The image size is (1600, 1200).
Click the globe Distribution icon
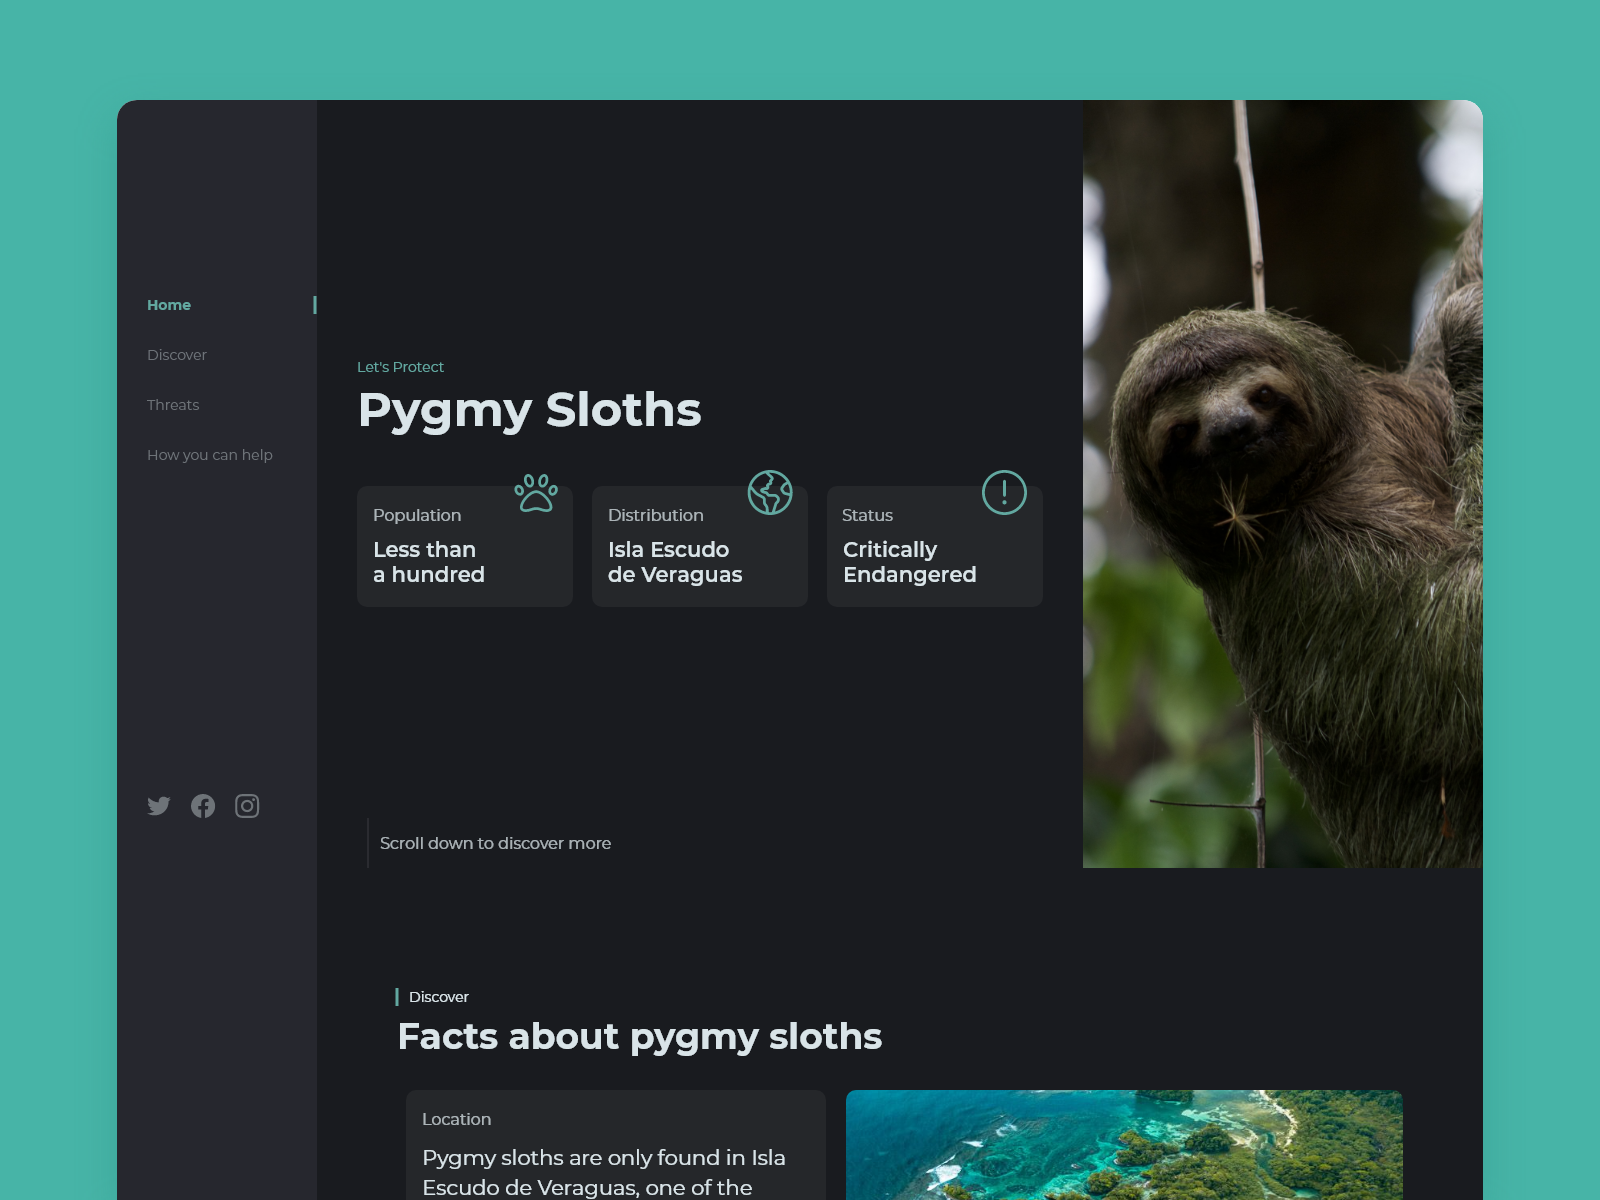click(770, 493)
